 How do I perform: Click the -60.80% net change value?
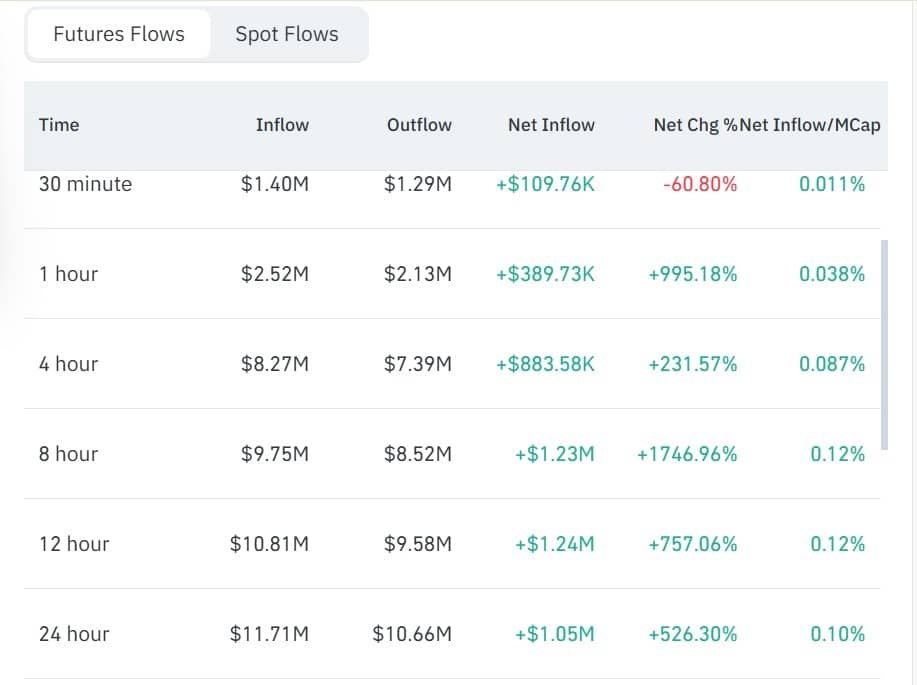coord(700,184)
